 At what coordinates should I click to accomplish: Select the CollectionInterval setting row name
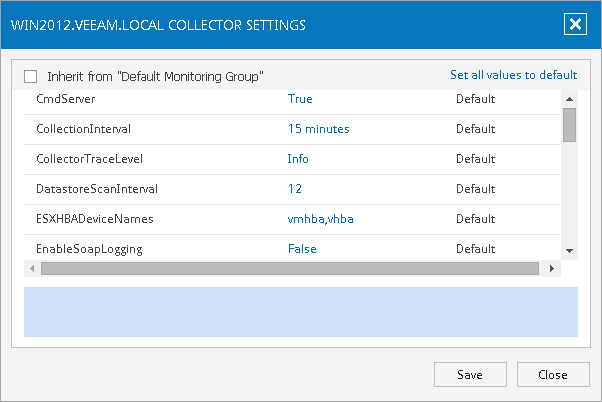click(x=84, y=129)
